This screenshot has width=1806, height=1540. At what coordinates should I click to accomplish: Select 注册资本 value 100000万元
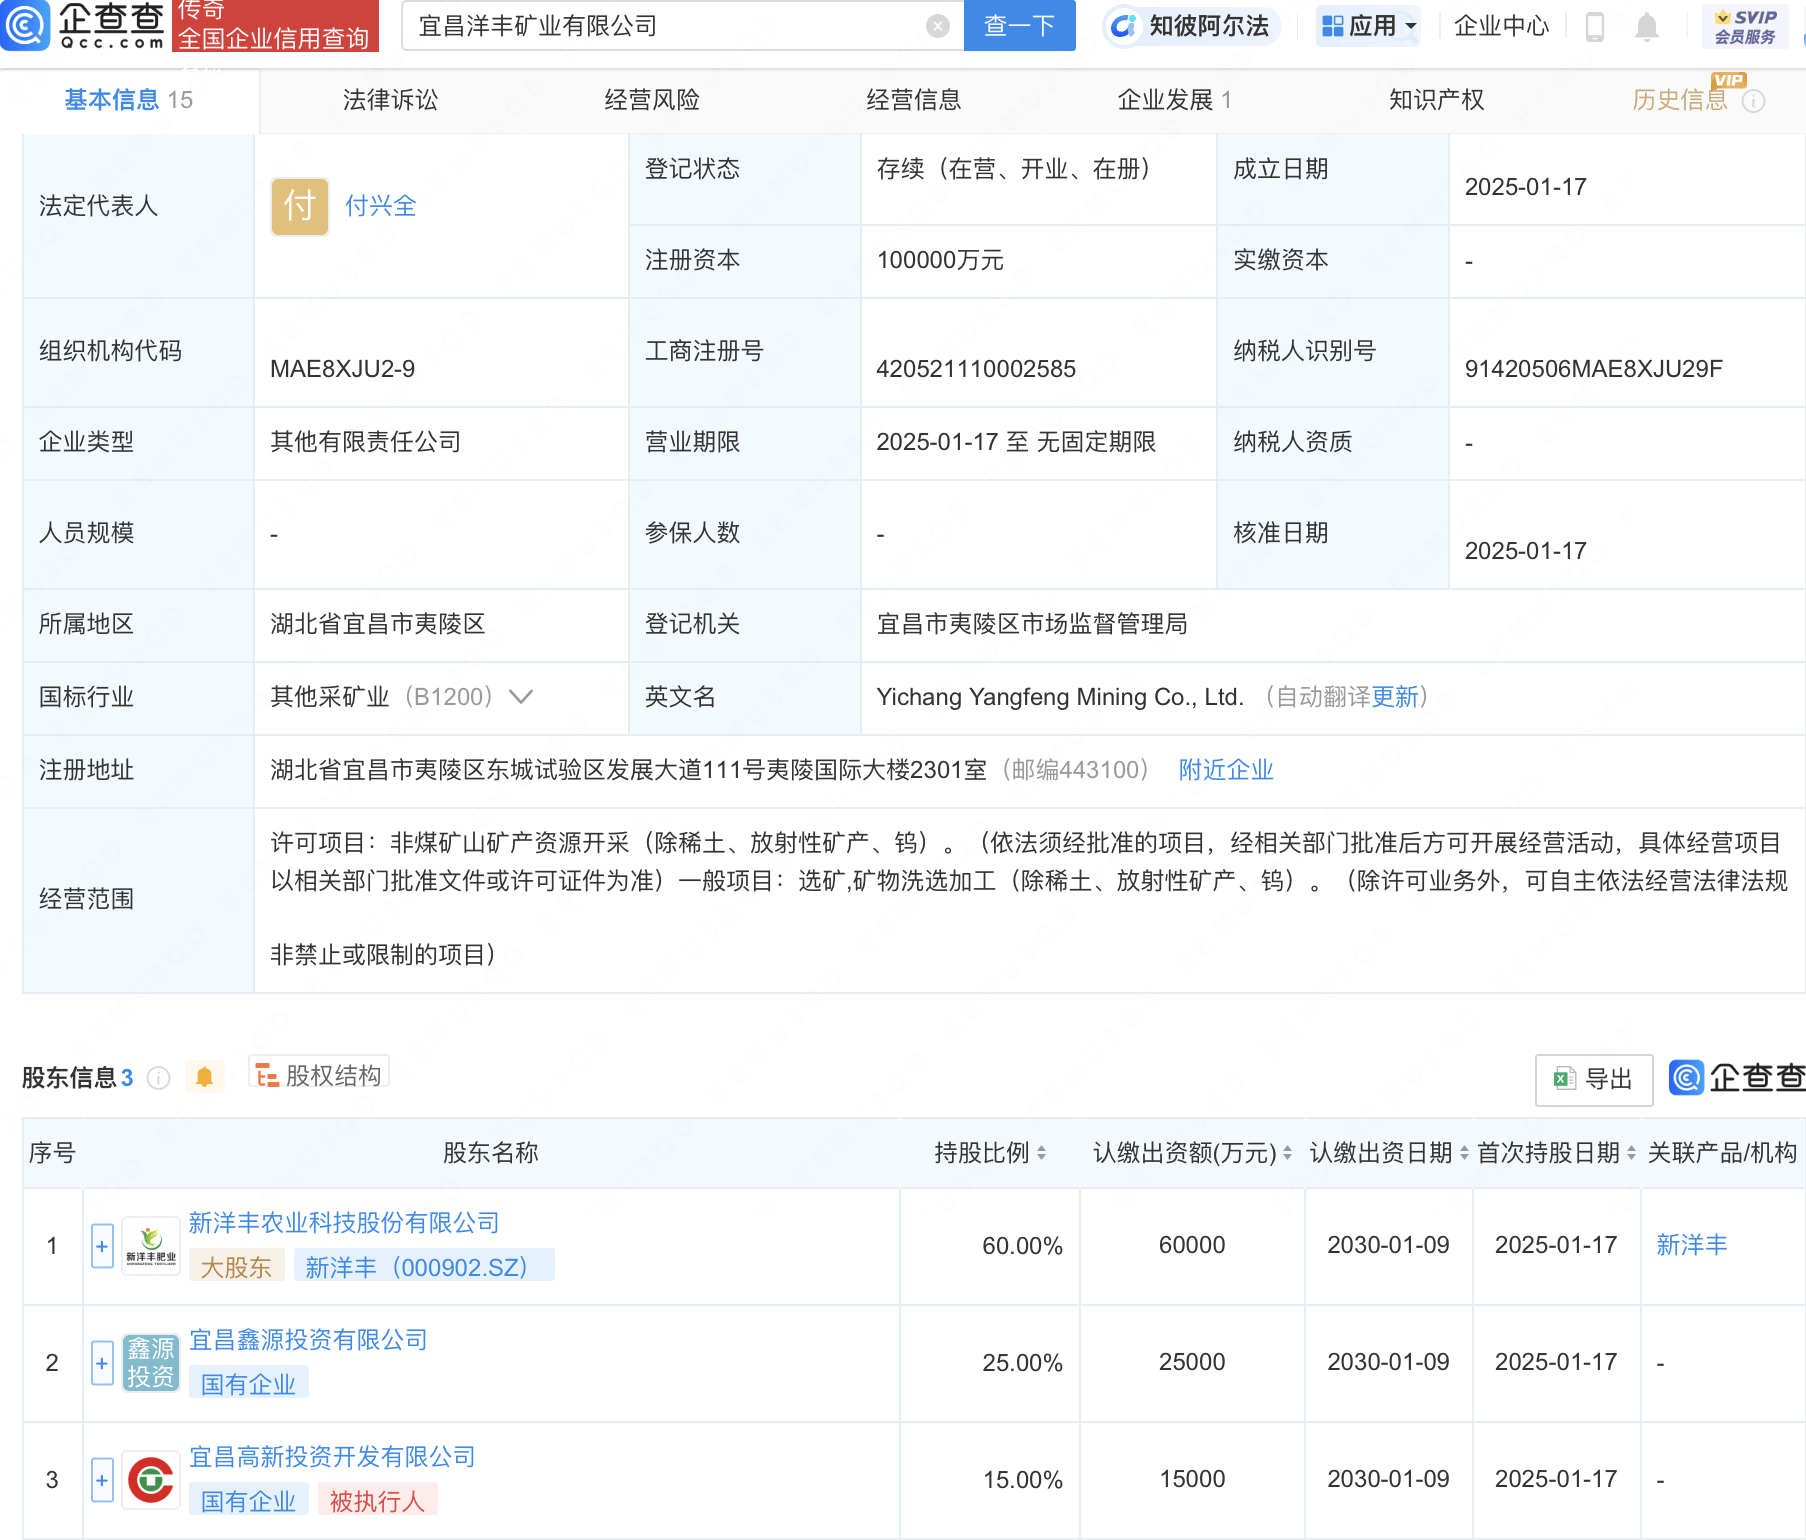(x=940, y=261)
